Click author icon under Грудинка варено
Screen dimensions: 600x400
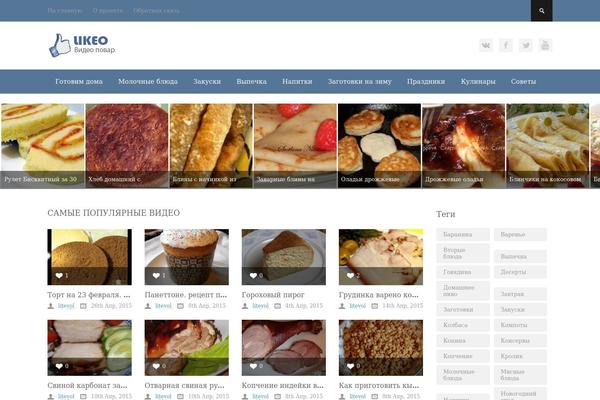pyautogui.click(x=342, y=306)
